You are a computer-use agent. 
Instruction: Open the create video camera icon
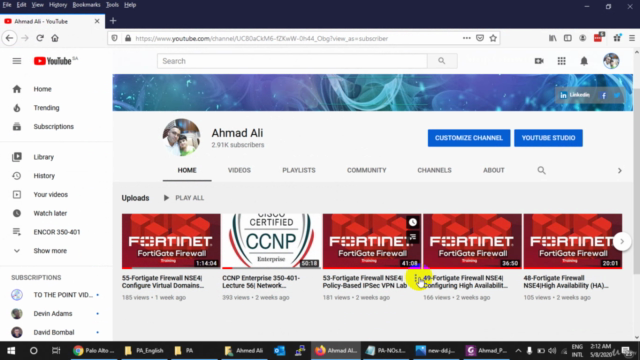[539, 61]
